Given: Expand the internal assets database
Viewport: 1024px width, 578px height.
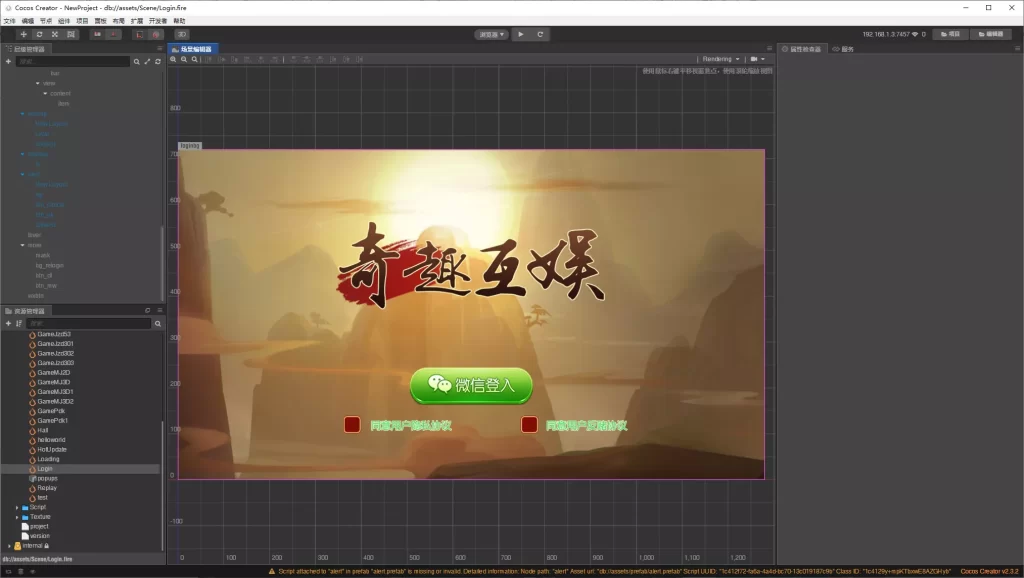Looking at the screenshot, I should point(9,546).
